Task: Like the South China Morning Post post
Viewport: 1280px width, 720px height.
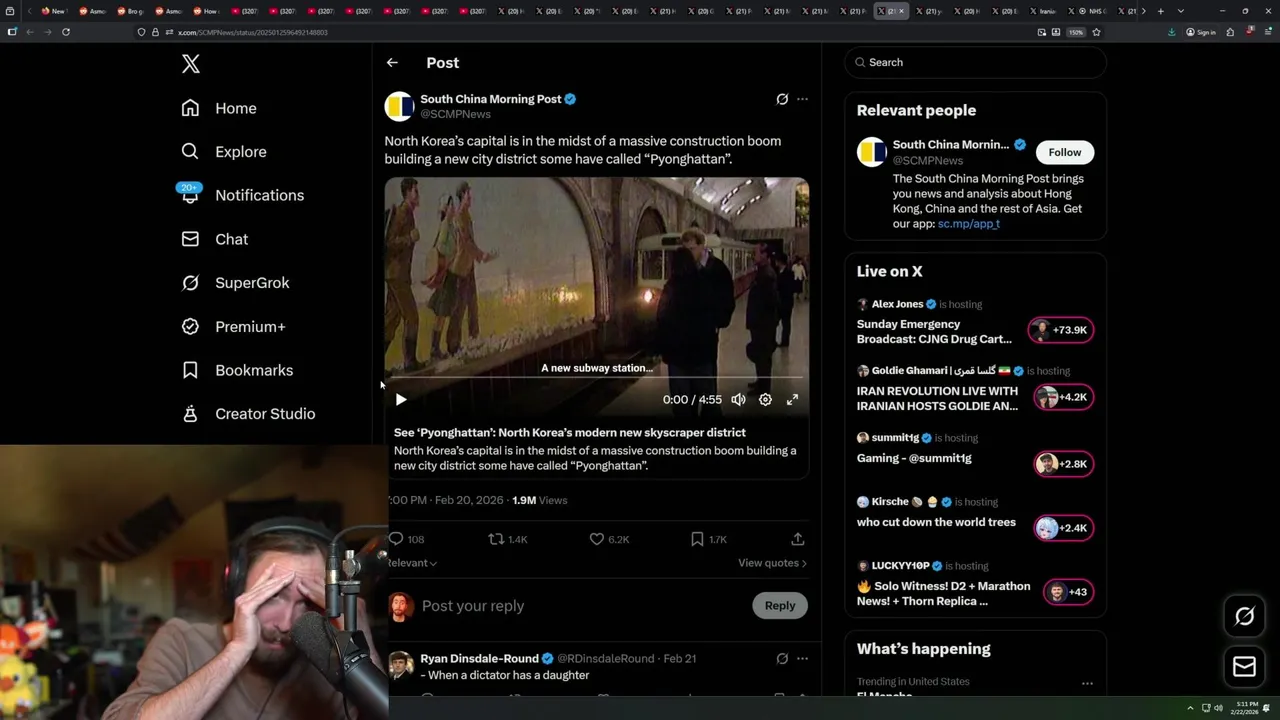Action: point(597,539)
